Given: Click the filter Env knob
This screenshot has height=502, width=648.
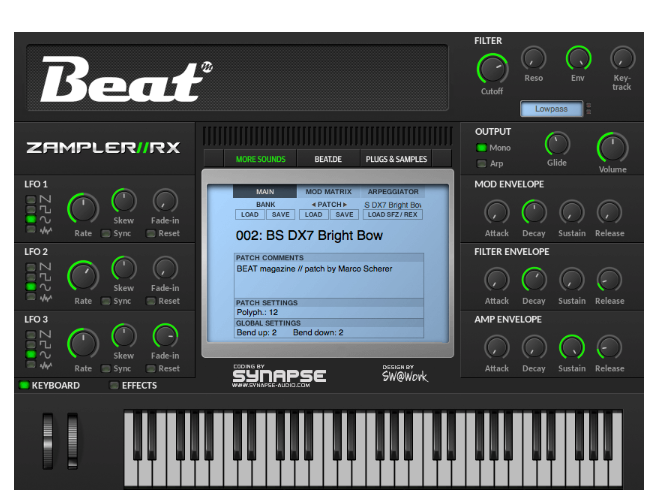Looking at the screenshot, I should point(578,59).
